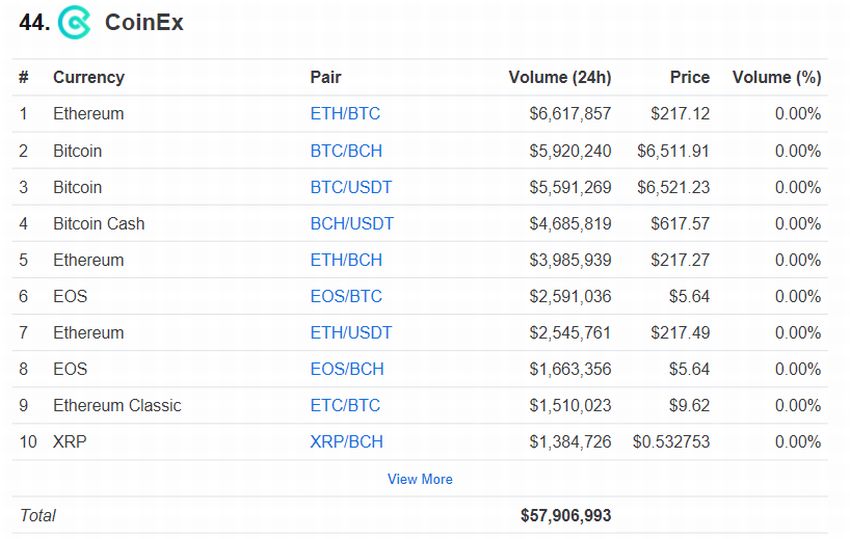
Task: Visit the ETH/BCH pair link
Action: point(346,260)
